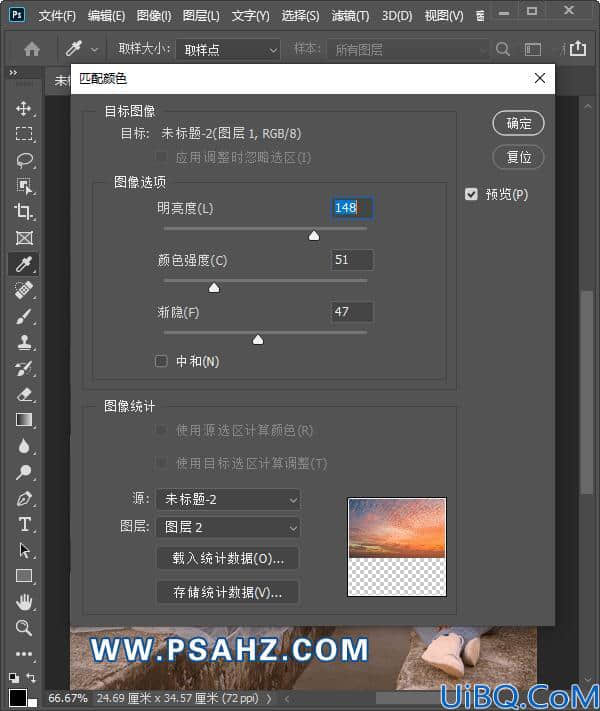The height and width of the screenshot is (711, 600).
Task: Open the 视图(V) menu
Action: coord(444,16)
